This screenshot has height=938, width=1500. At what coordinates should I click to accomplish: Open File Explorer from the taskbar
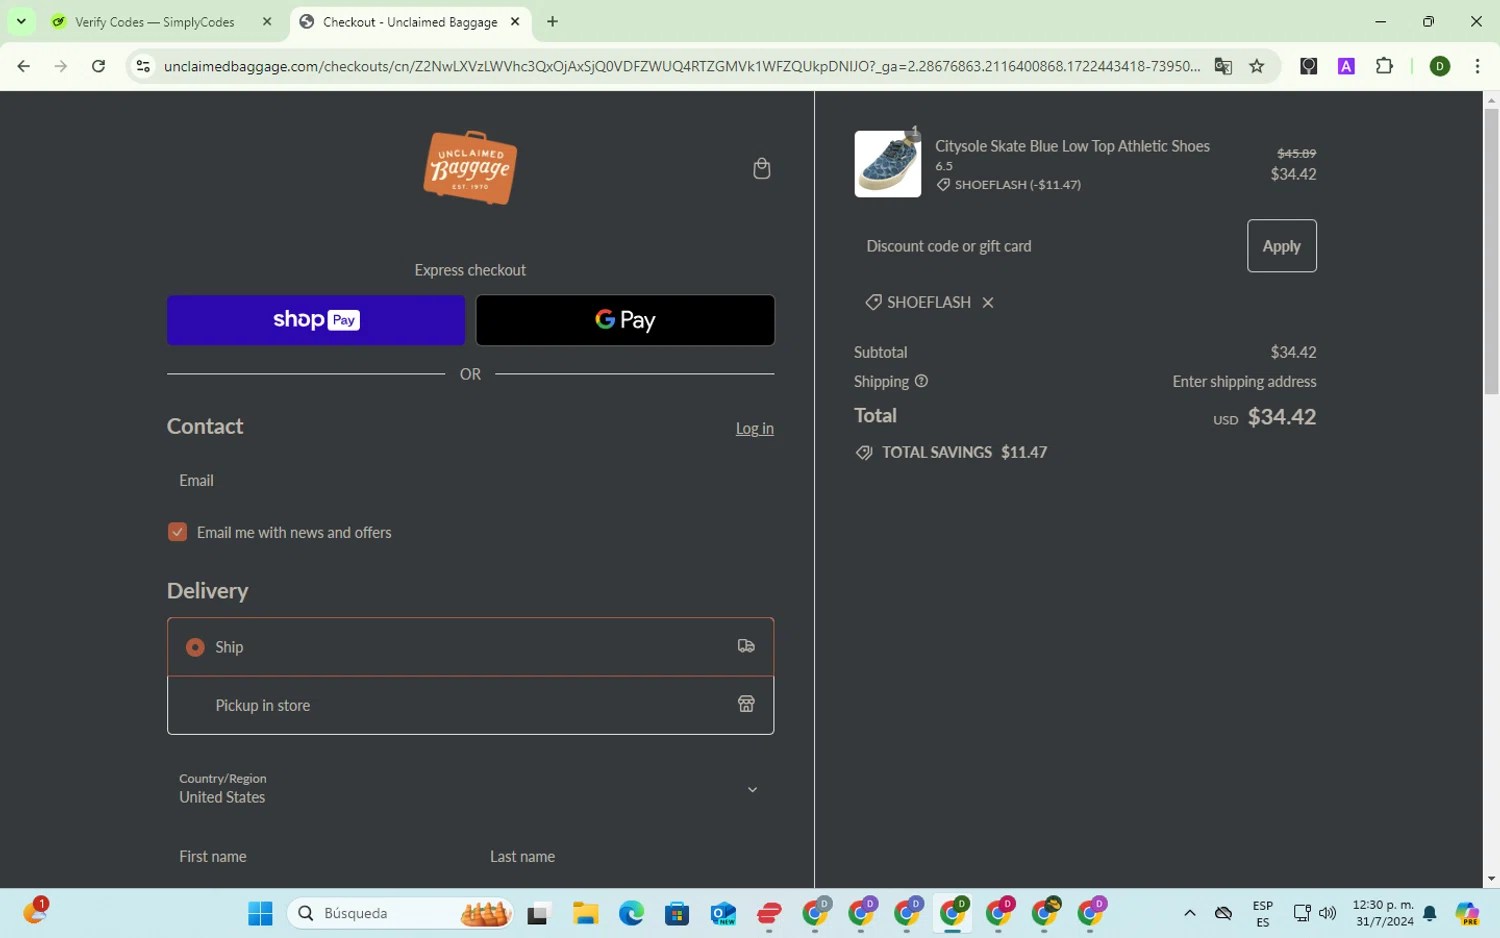(585, 913)
